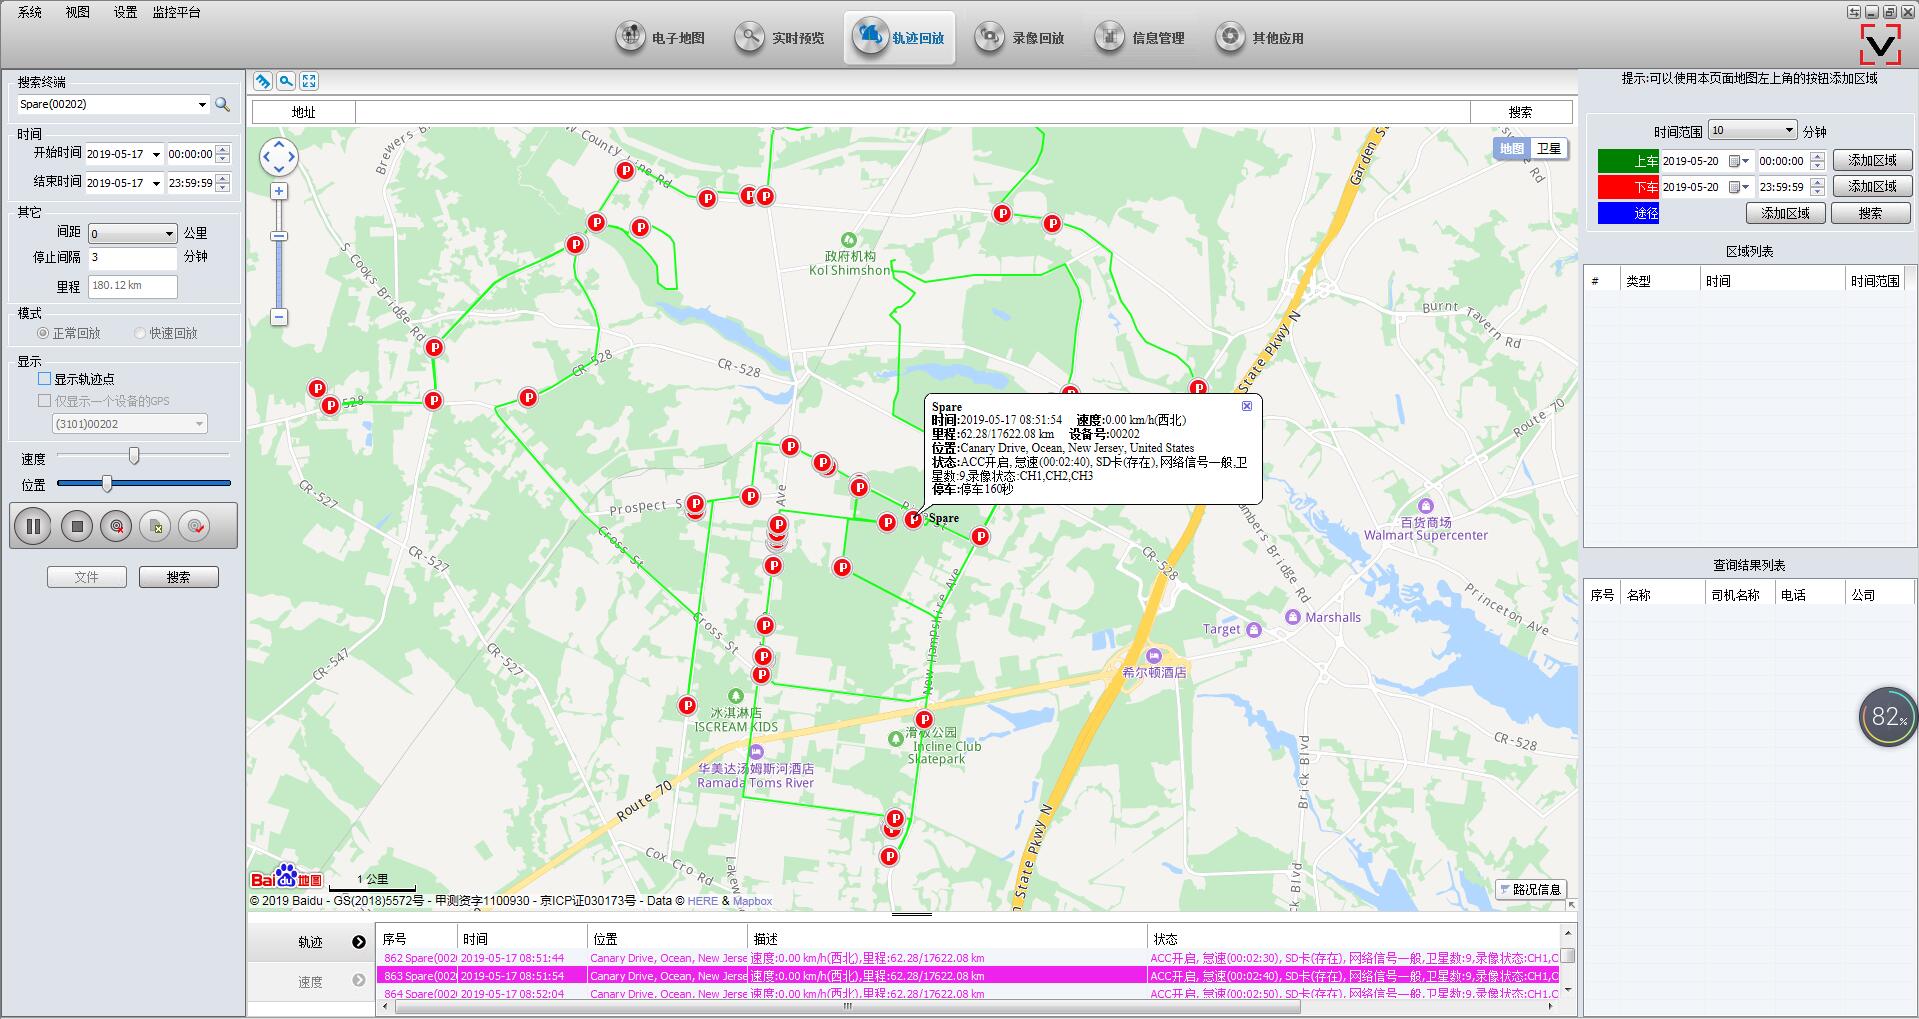1919x1019 pixels.
Task: Open 录像回放 video playback
Action: 1019,38
